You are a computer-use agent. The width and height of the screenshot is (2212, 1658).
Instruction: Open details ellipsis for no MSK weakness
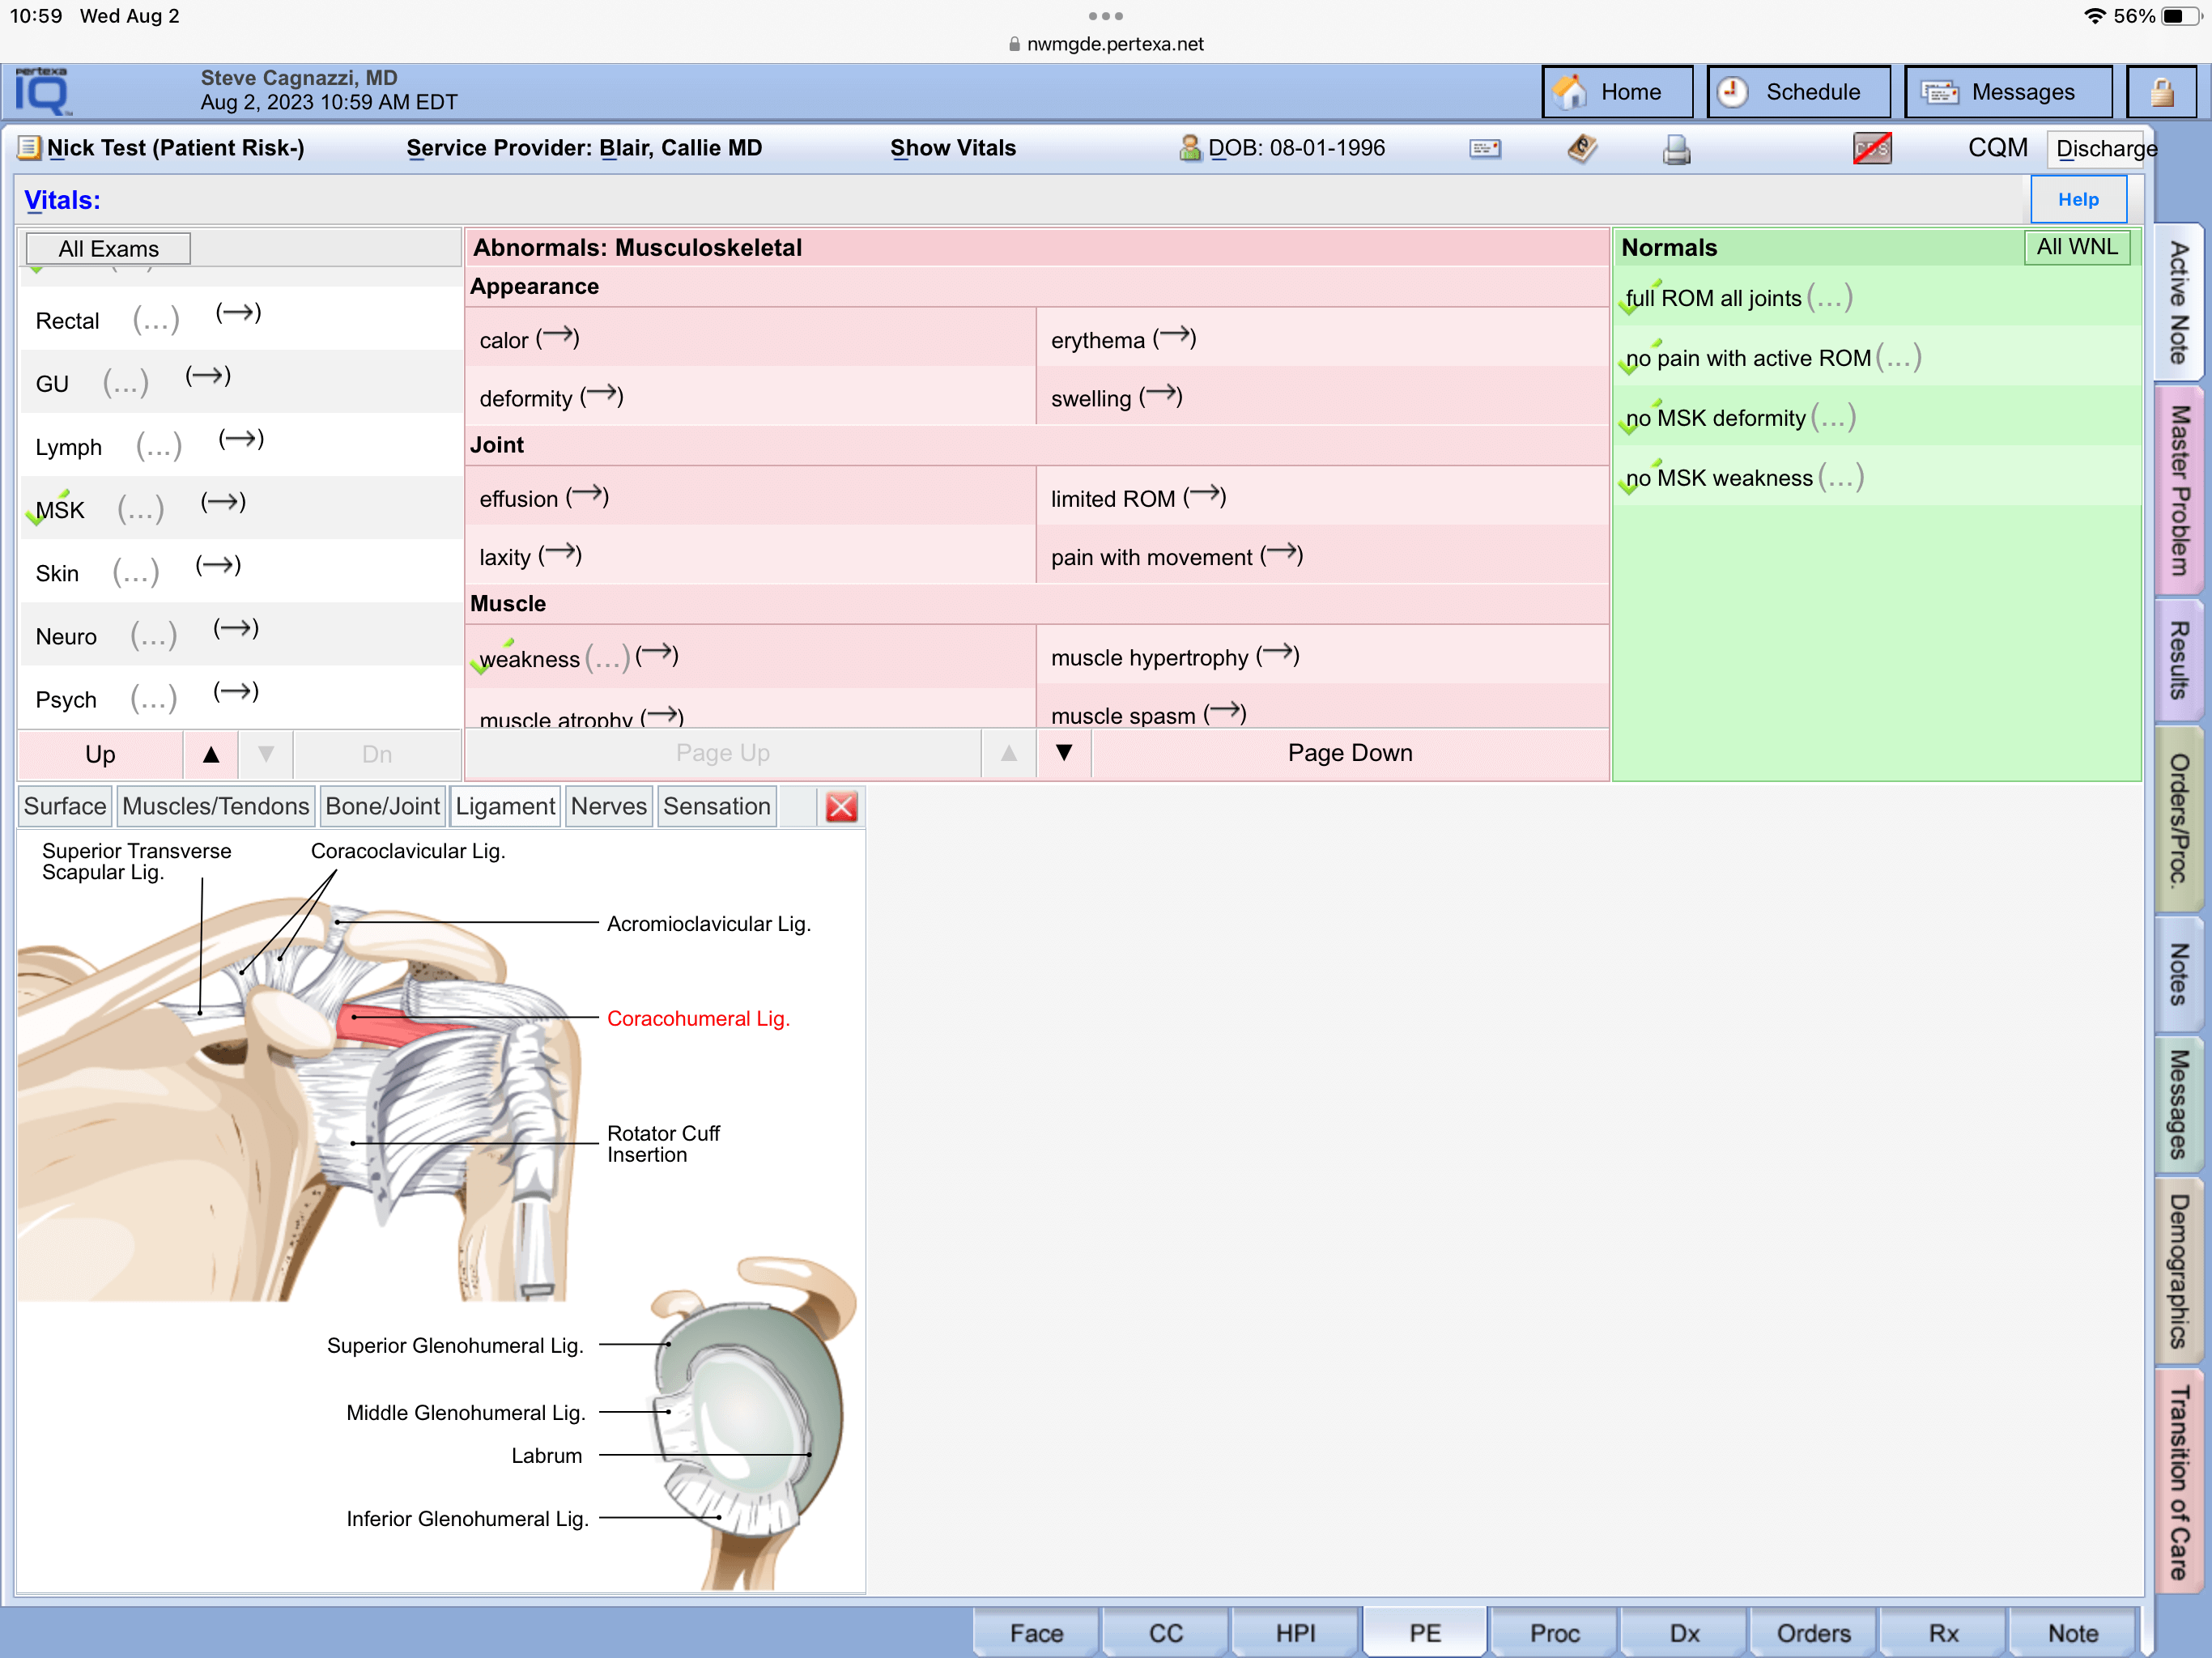(1840, 478)
